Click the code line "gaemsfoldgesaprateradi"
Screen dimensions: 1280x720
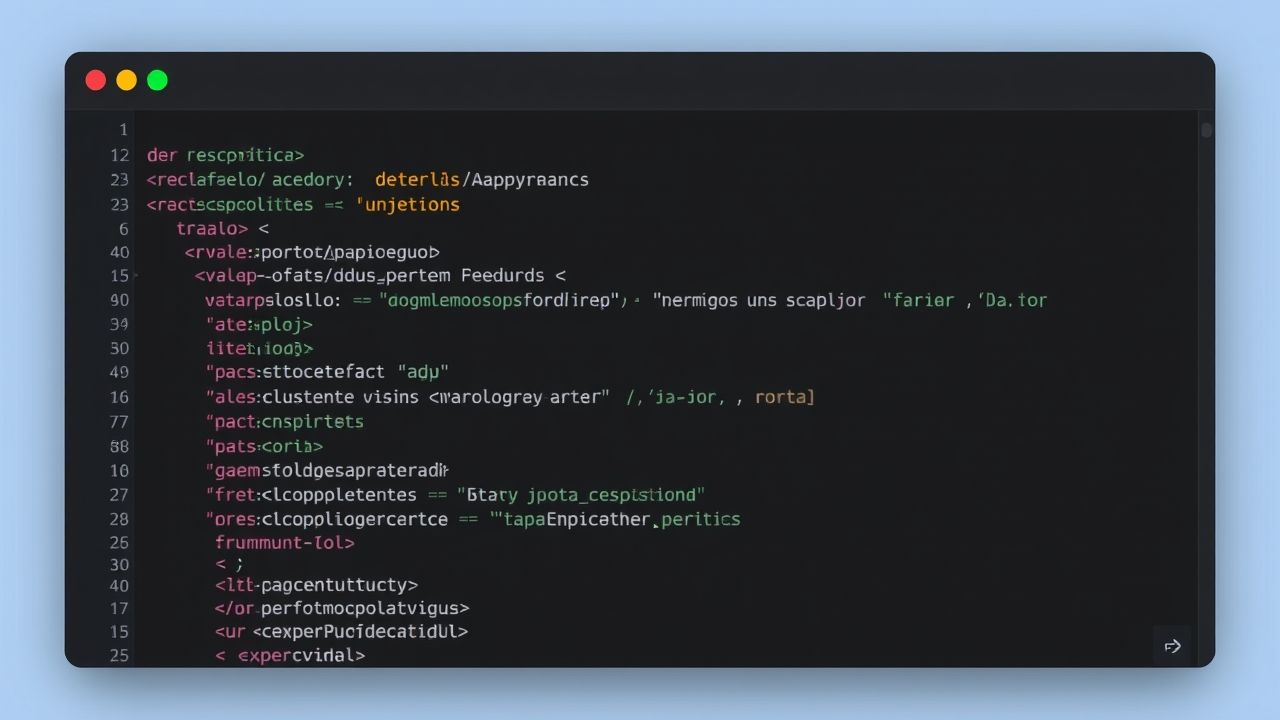click(x=326, y=470)
